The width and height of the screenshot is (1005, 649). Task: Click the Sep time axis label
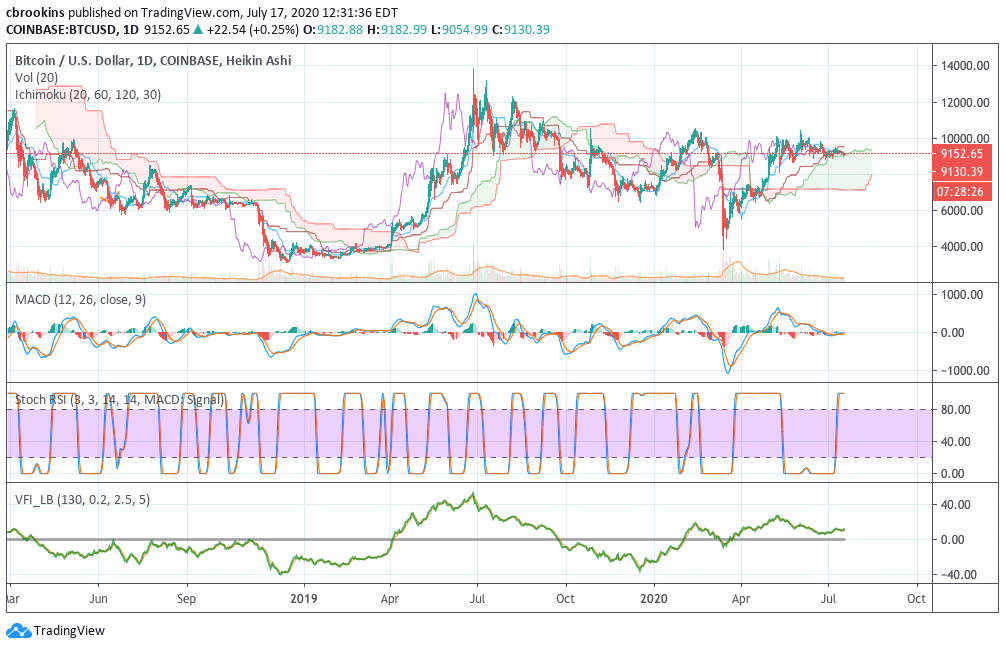[x=186, y=598]
